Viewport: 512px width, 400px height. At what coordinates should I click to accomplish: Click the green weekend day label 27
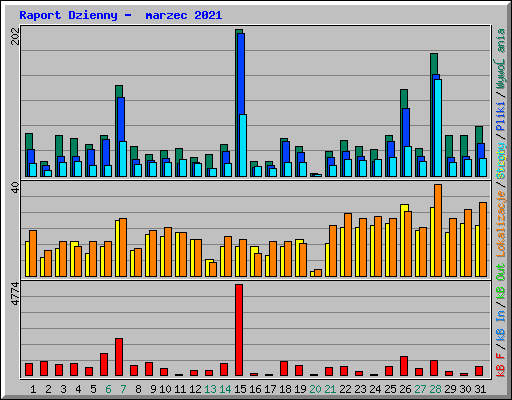(420, 389)
